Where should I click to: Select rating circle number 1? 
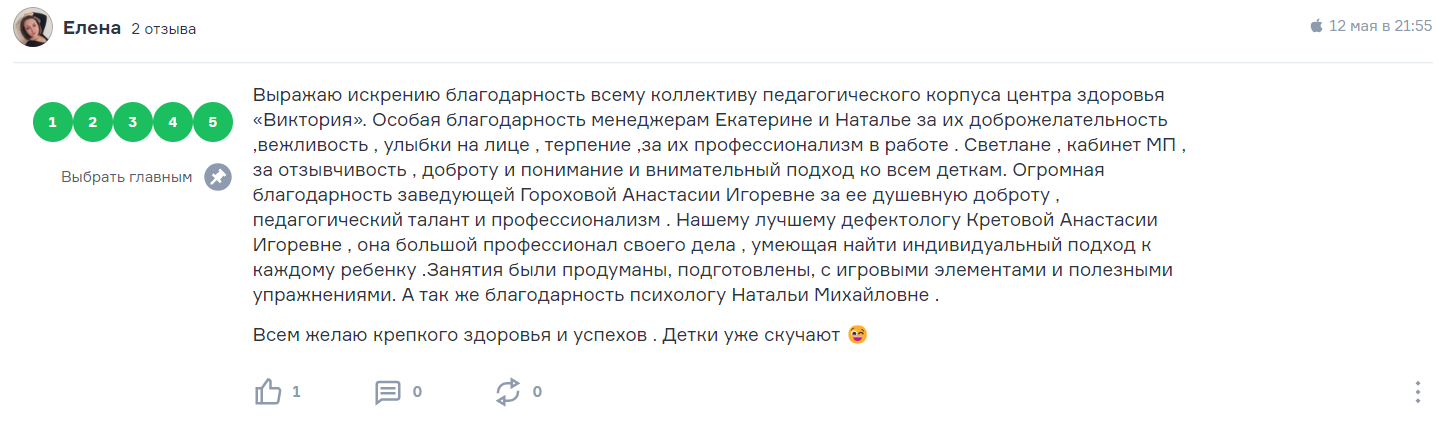52,122
